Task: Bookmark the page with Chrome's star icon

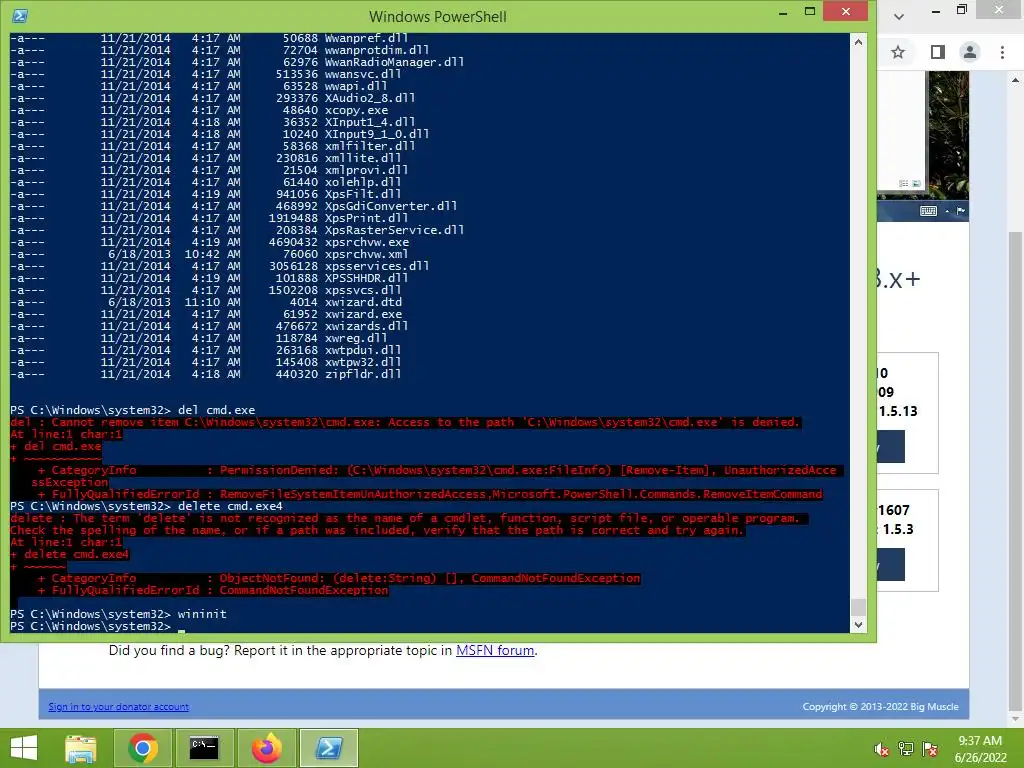Action: (899, 52)
